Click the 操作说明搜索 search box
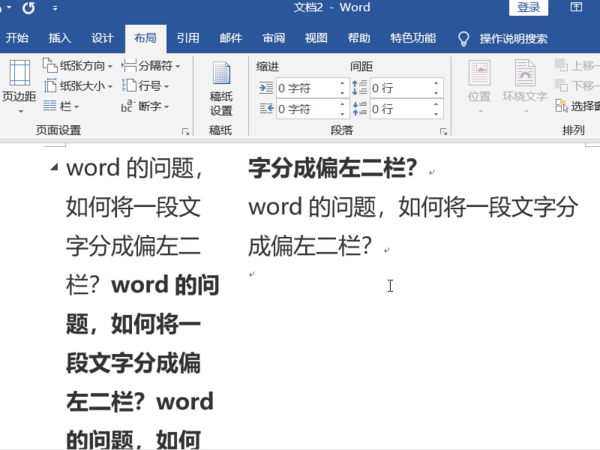This screenshot has height=450, width=600. pos(512,39)
